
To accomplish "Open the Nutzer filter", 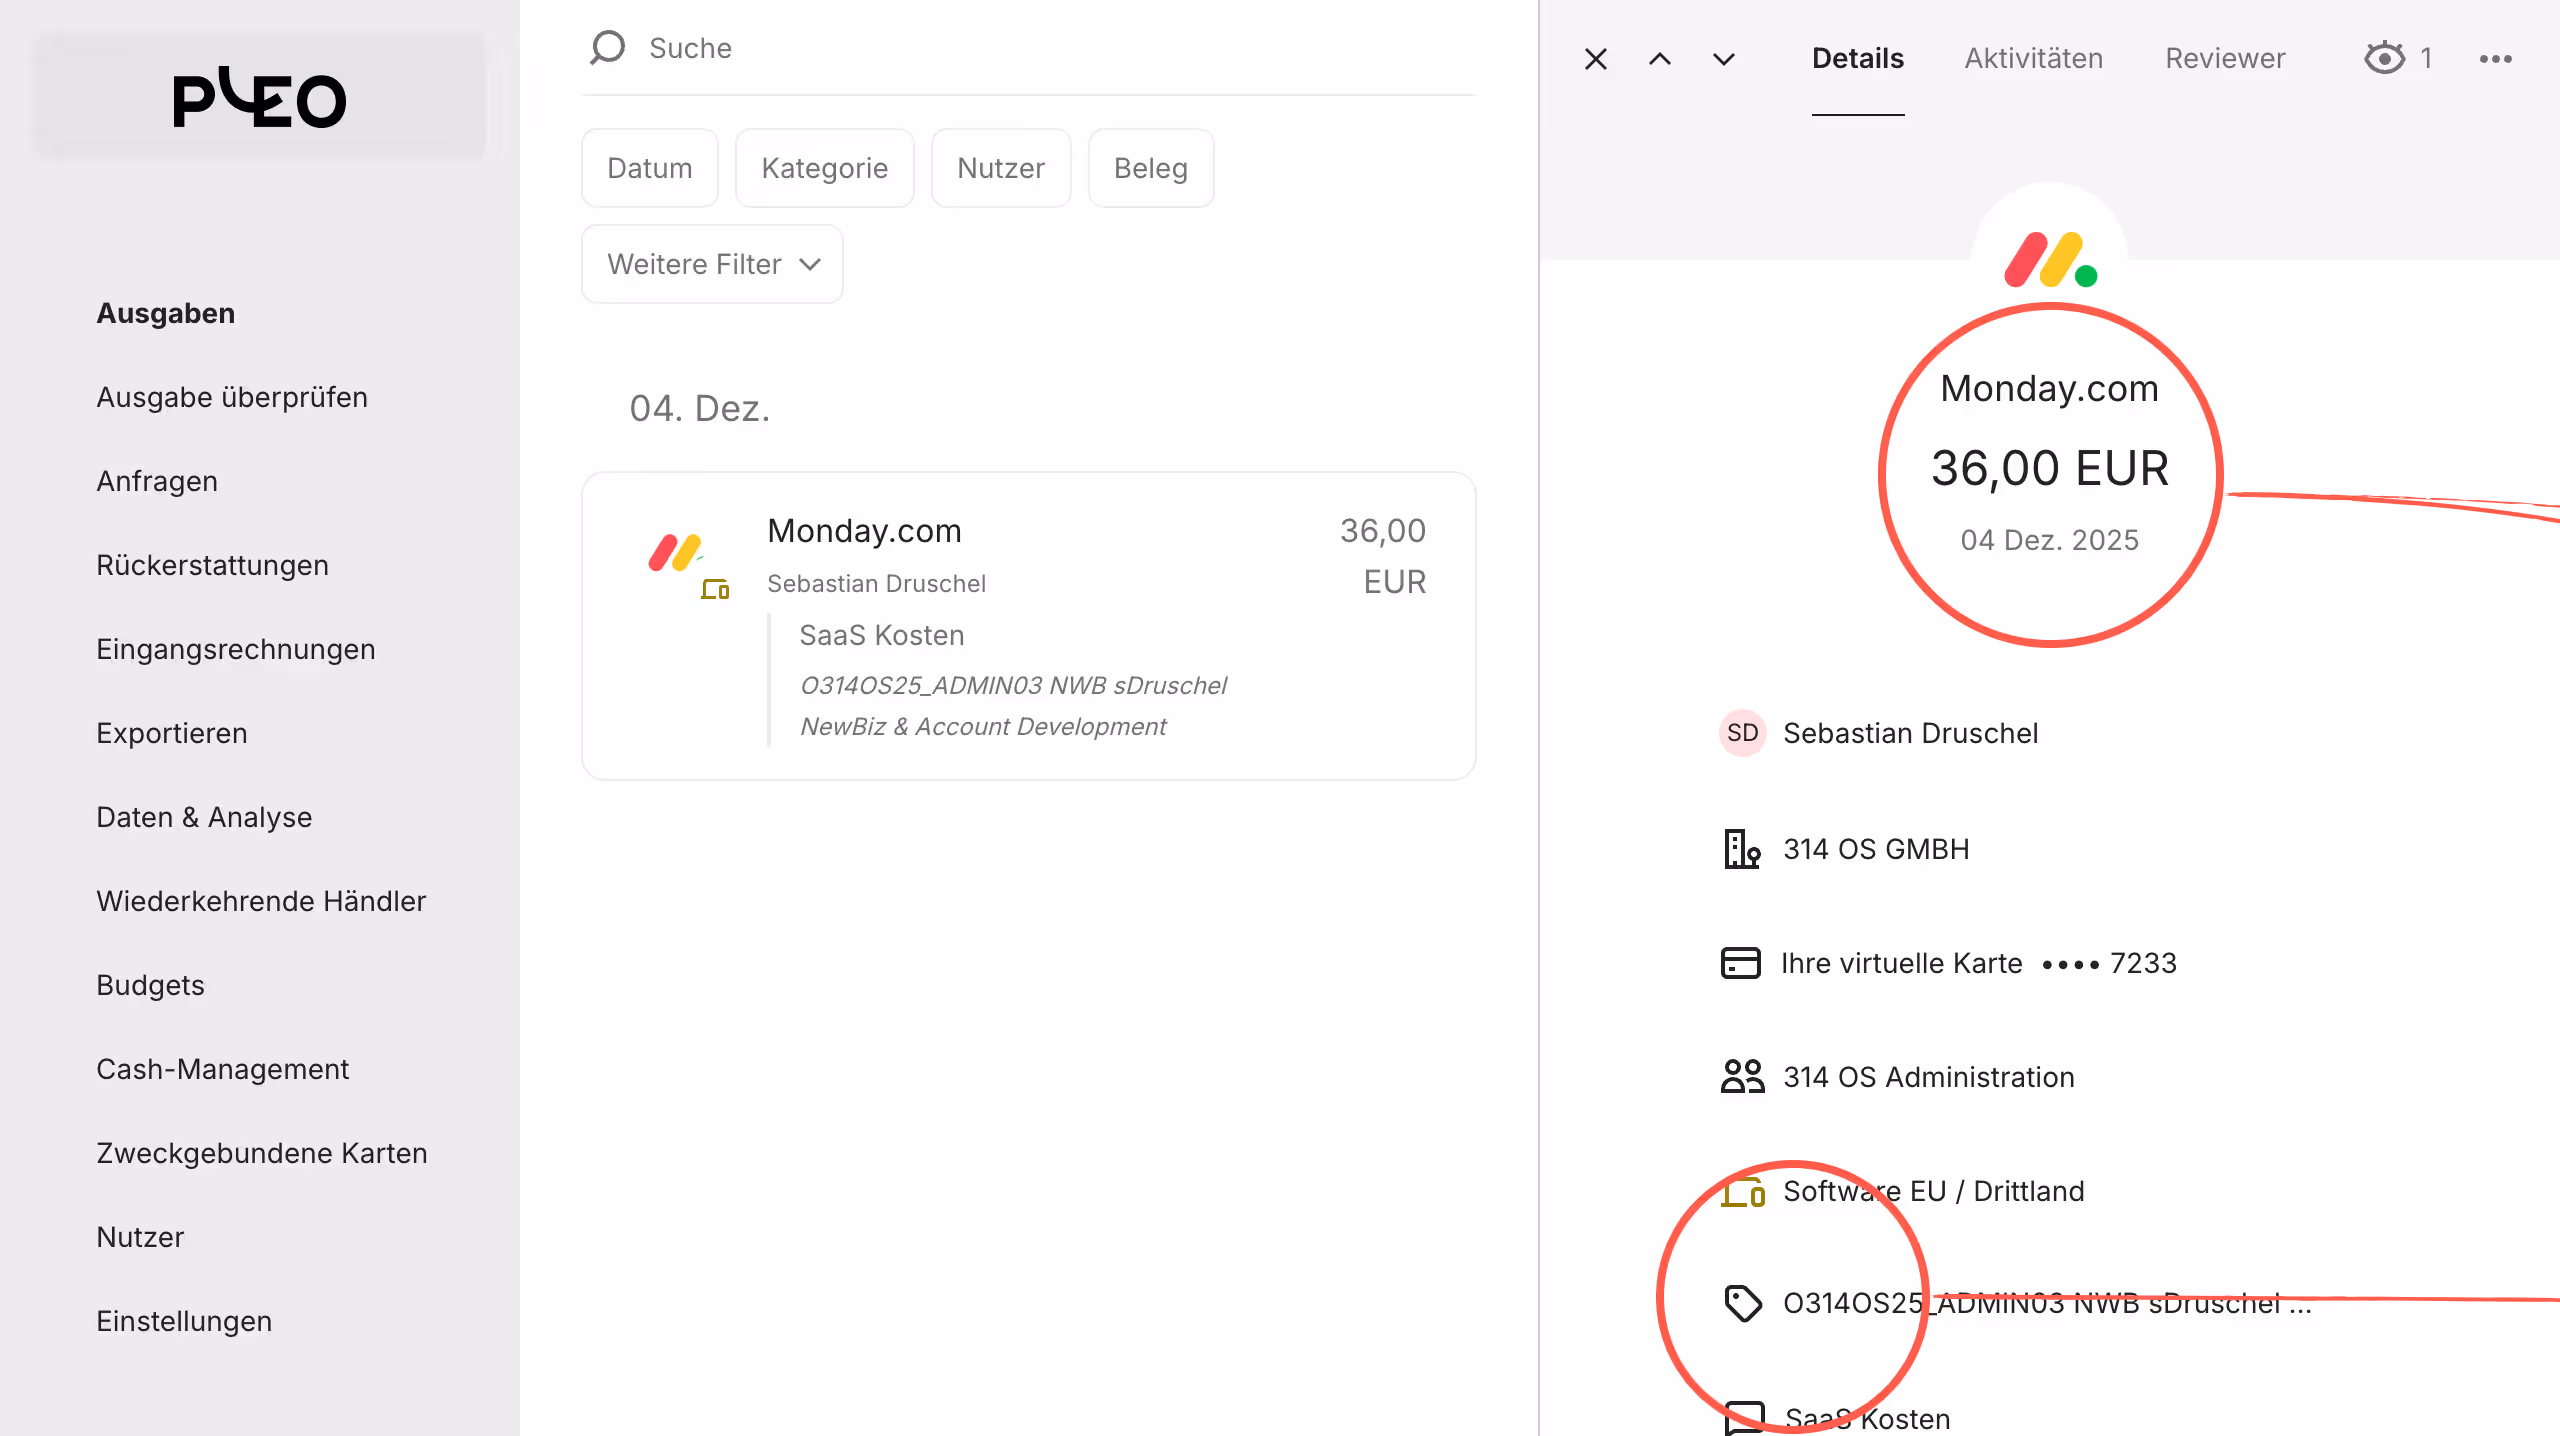I will click(x=1001, y=168).
